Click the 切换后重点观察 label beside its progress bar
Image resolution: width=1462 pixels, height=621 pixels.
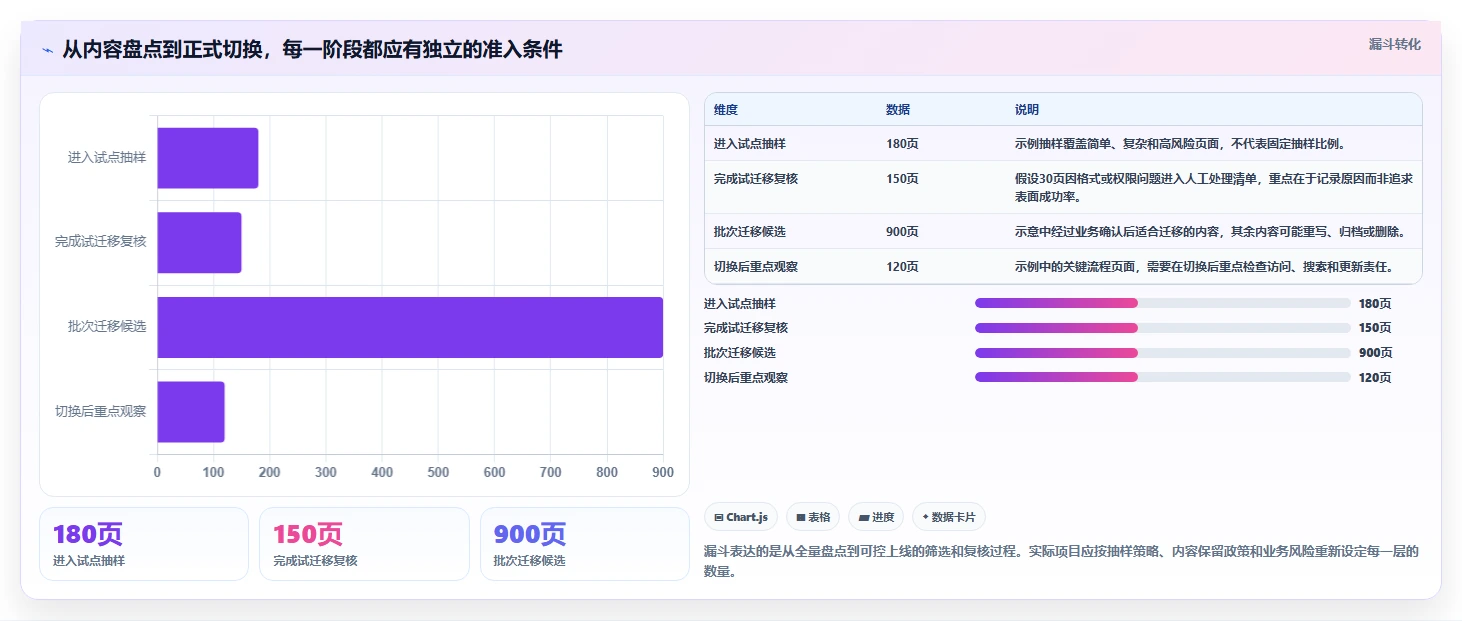[x=746, y=378]
